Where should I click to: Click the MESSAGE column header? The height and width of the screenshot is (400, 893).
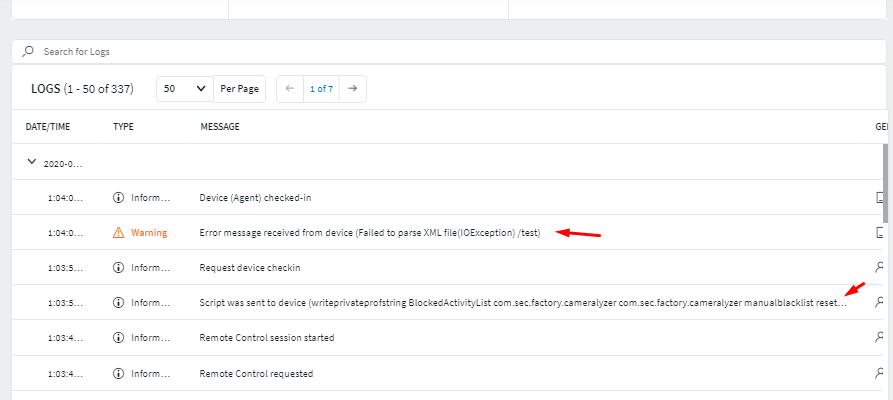[220, 127]
